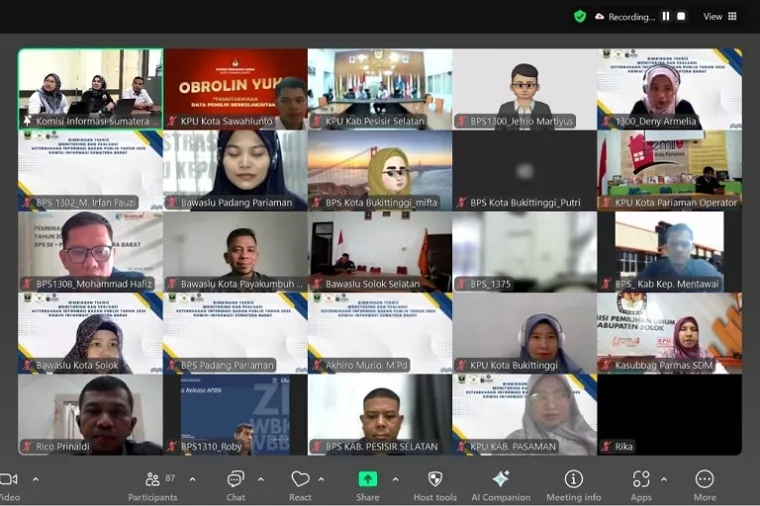760x506 pixels.
Task: Open the Chat panel
Action: point(236,486)
